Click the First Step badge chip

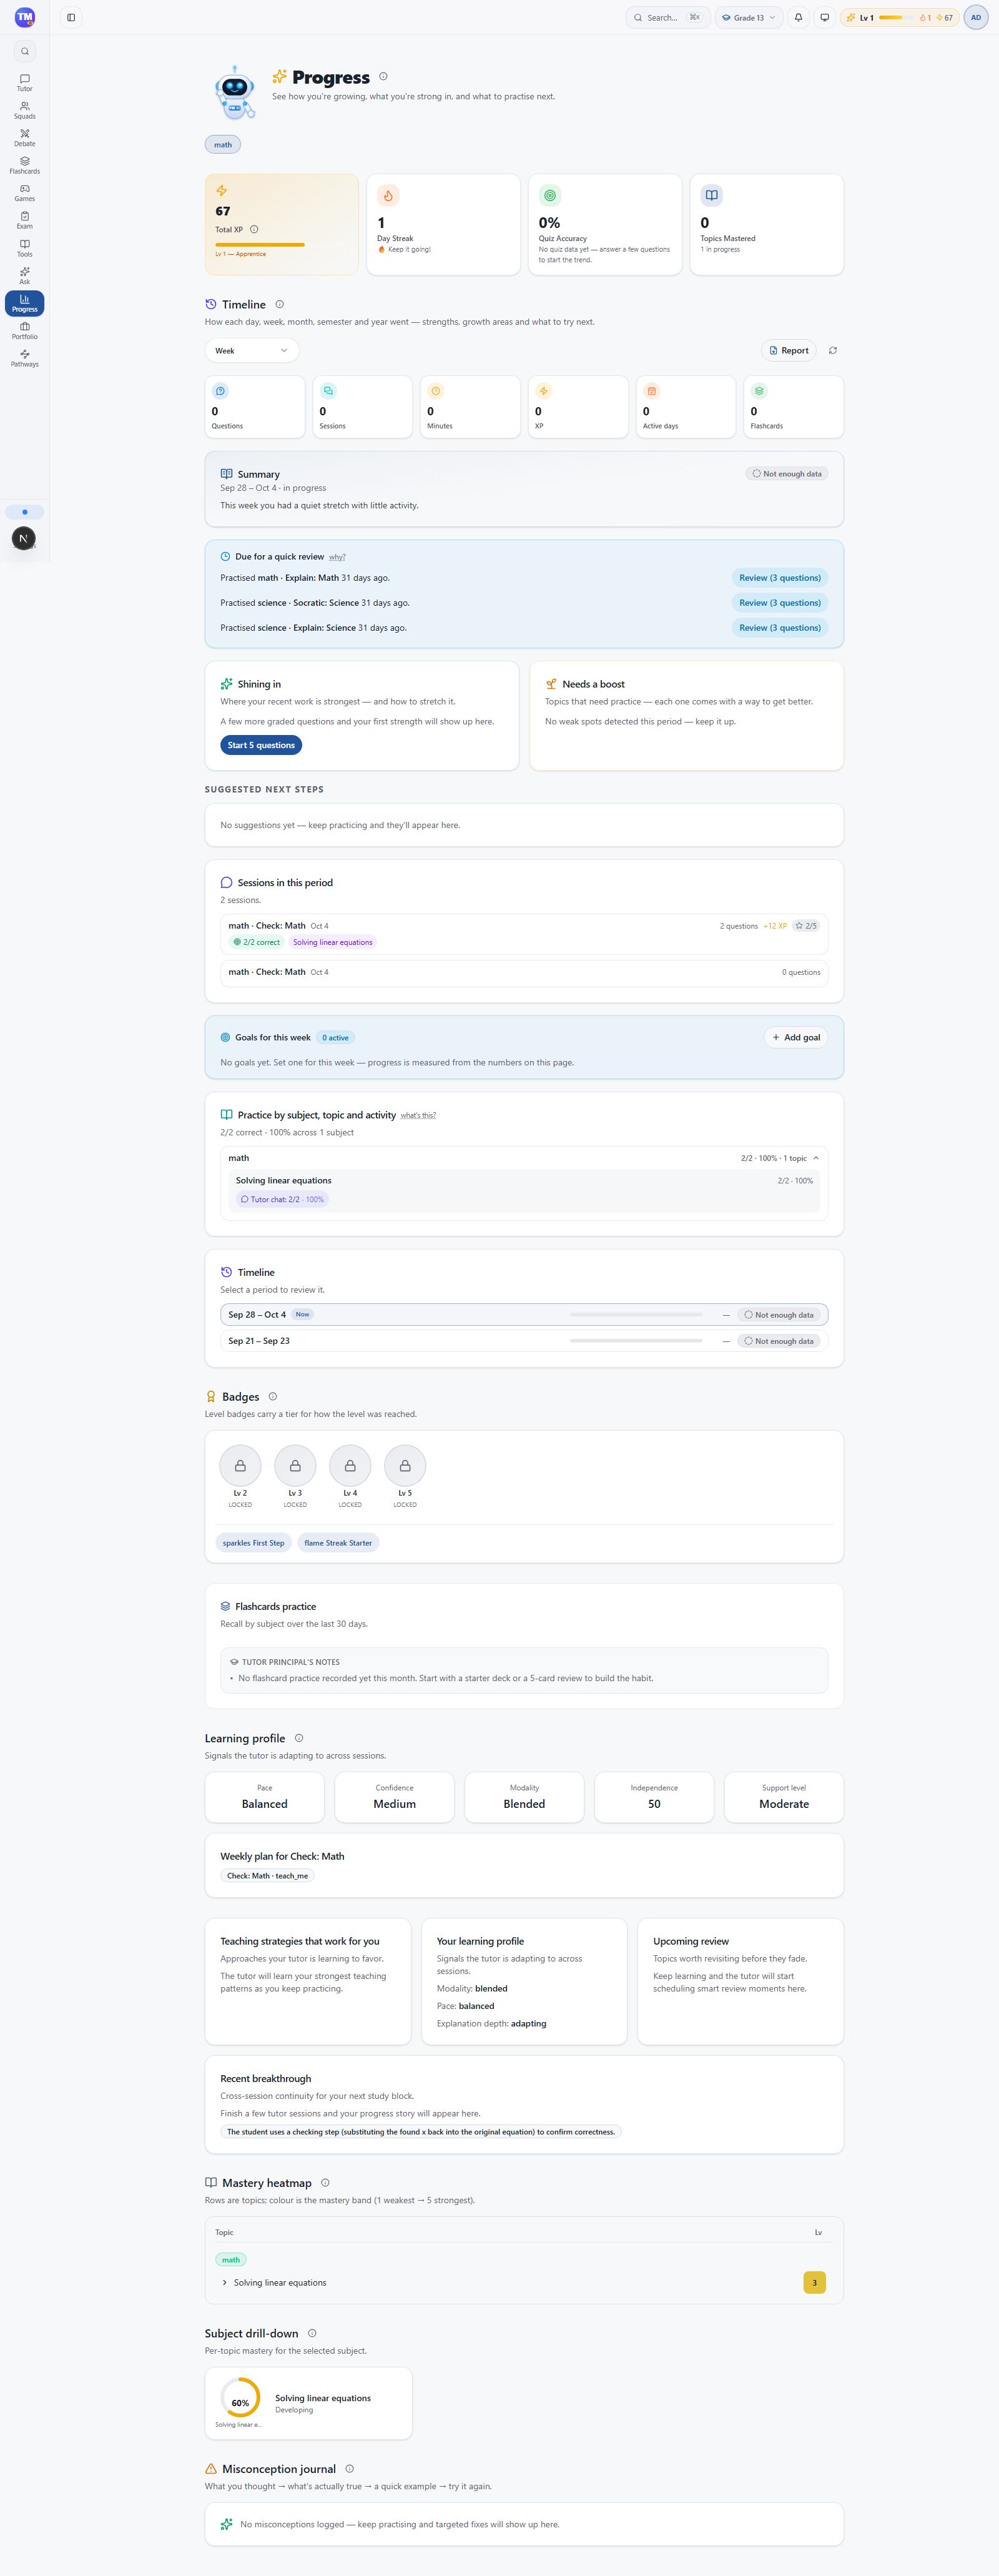[x=253, y=1542]
